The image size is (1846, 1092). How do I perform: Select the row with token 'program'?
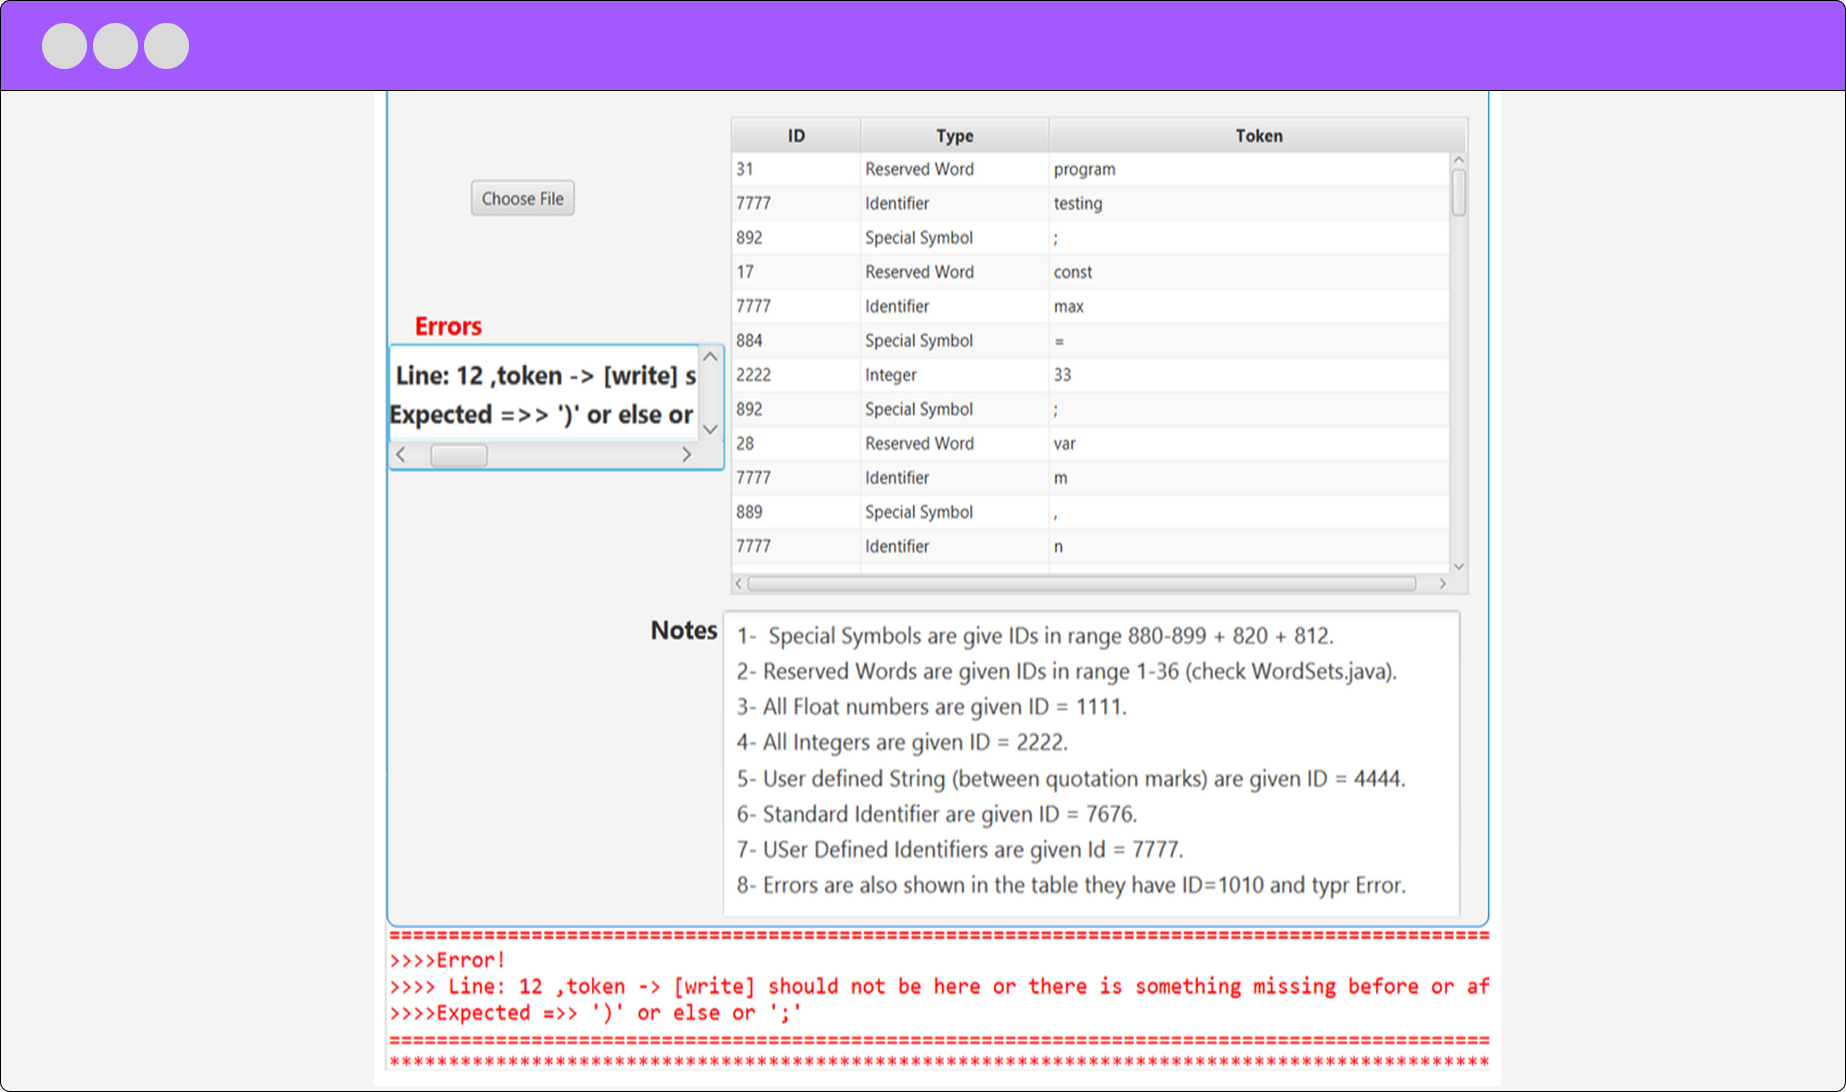click(x=1090, y=169)
